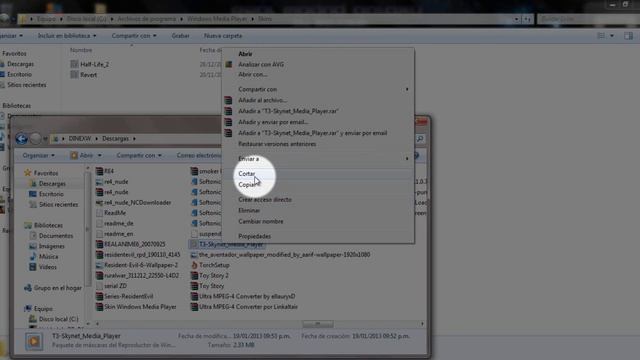This screenshot has height=360, width=640.
Task: Click Windows Media Player in Skins address bar
Action: 217,19
